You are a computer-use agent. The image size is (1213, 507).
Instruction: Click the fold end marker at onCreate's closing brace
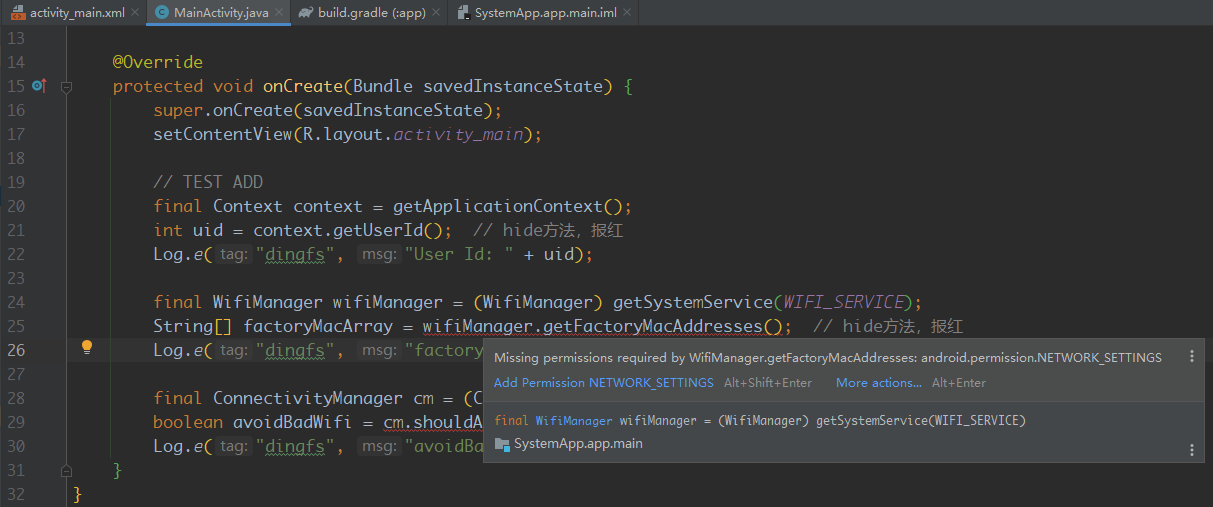67,470
